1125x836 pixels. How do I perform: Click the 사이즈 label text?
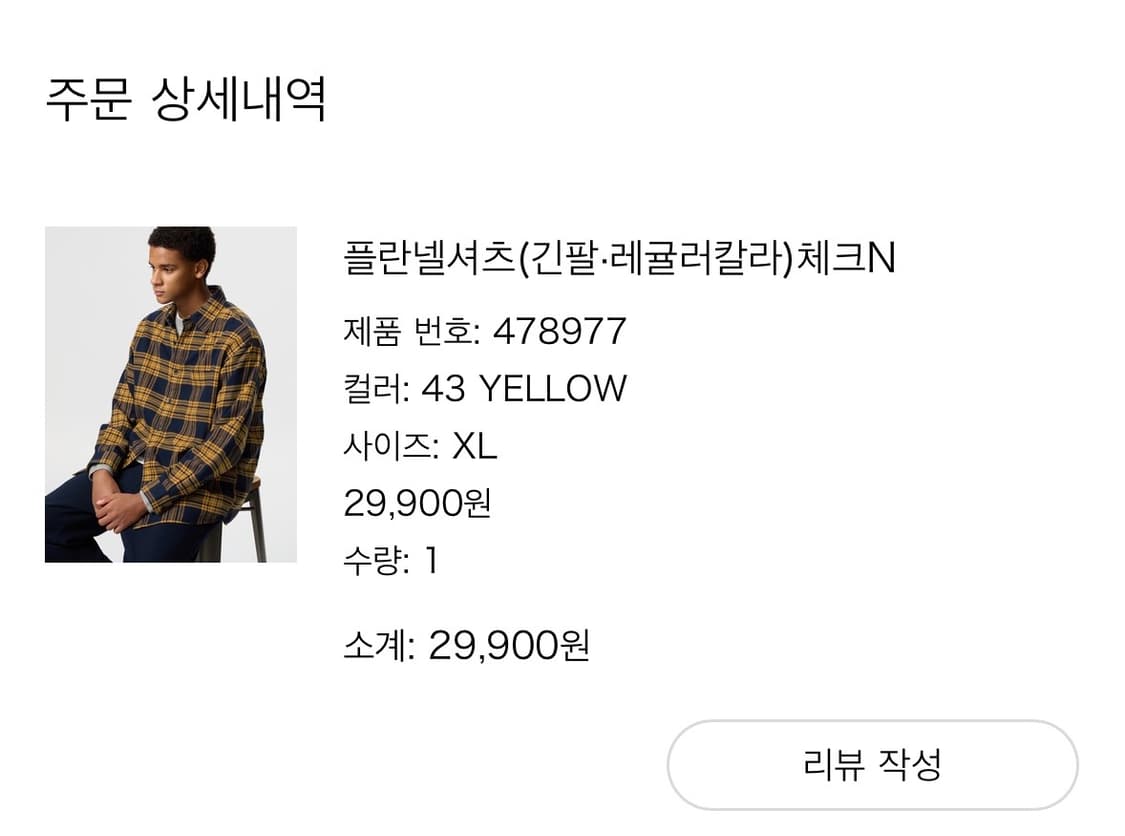coord(377,444)
